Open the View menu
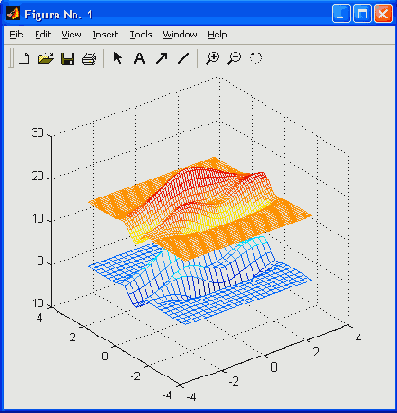The width and height of the screenshot is (397, 413). 71,34
